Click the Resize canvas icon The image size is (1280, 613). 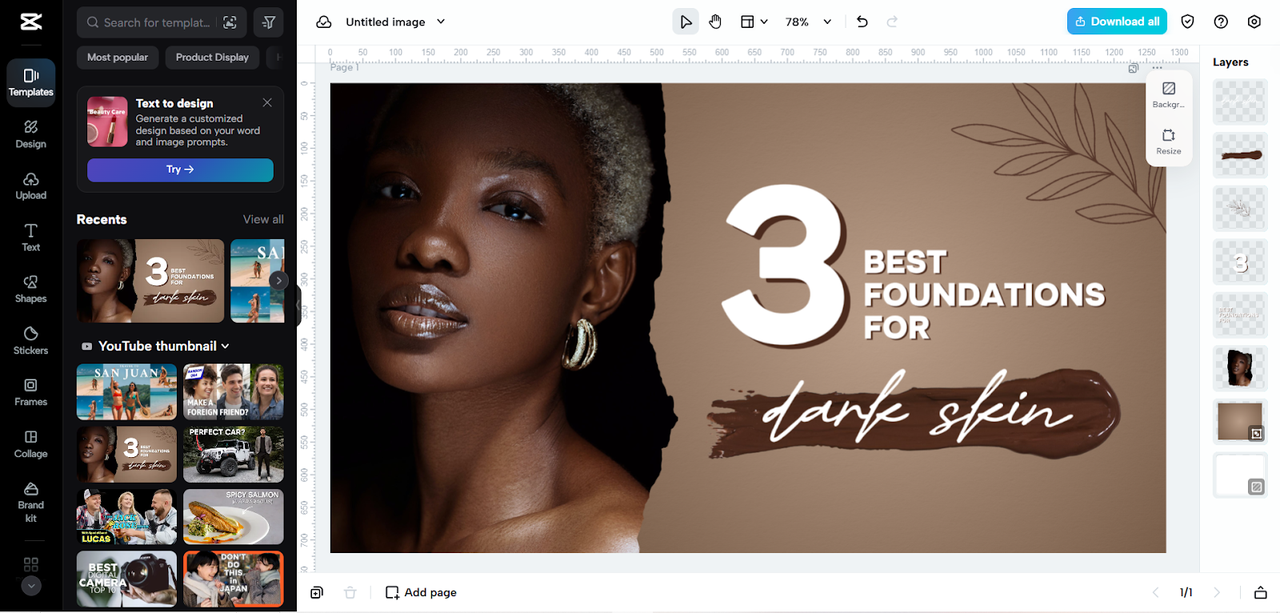pyautogui.click(x=1168, y=141)
